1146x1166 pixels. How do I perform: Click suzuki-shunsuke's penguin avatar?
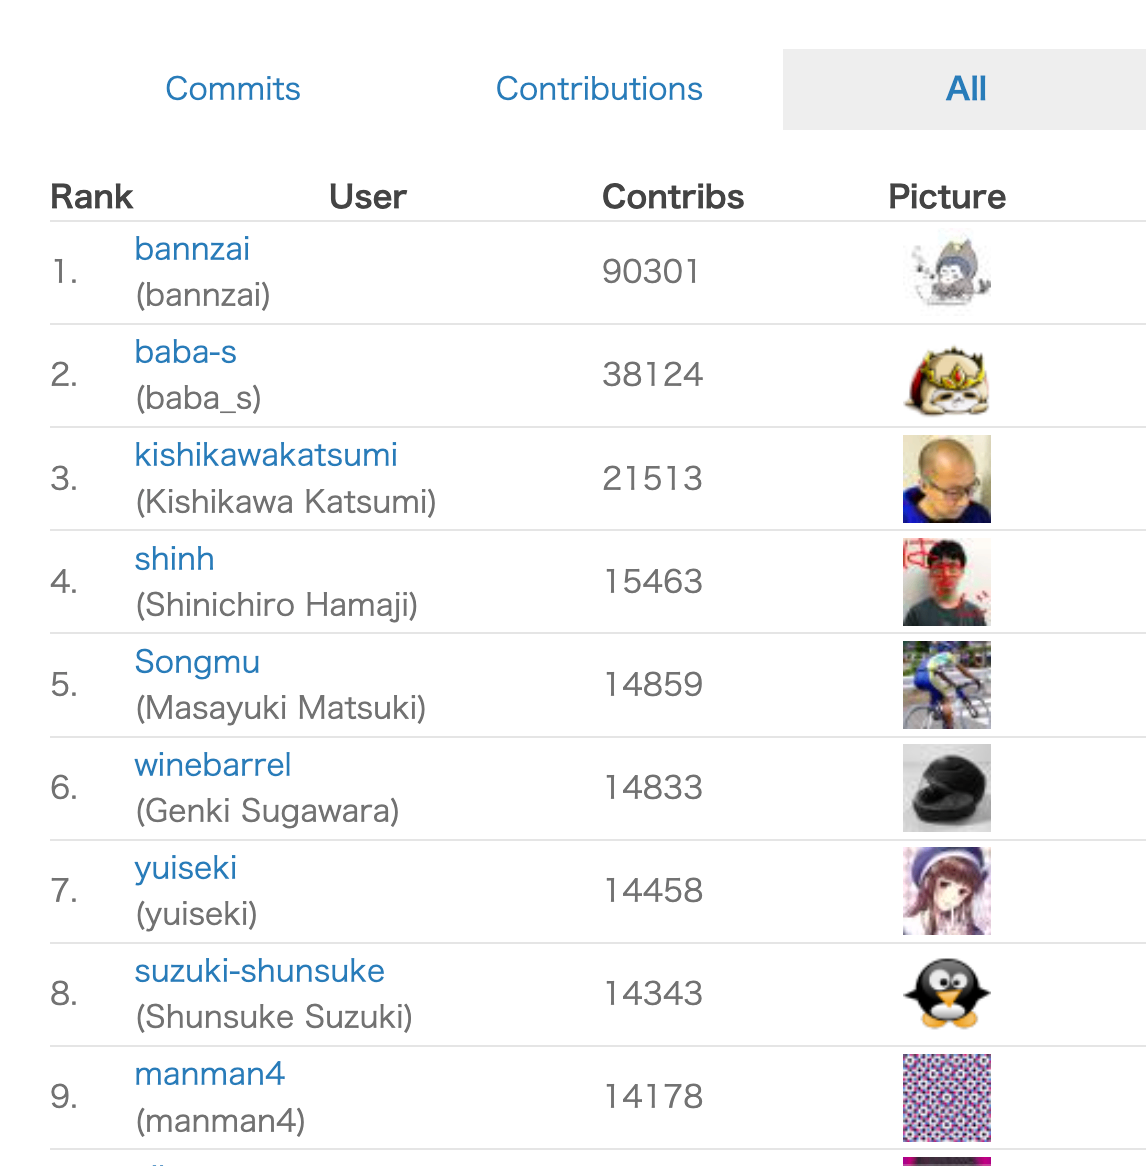tap(946, 994)
